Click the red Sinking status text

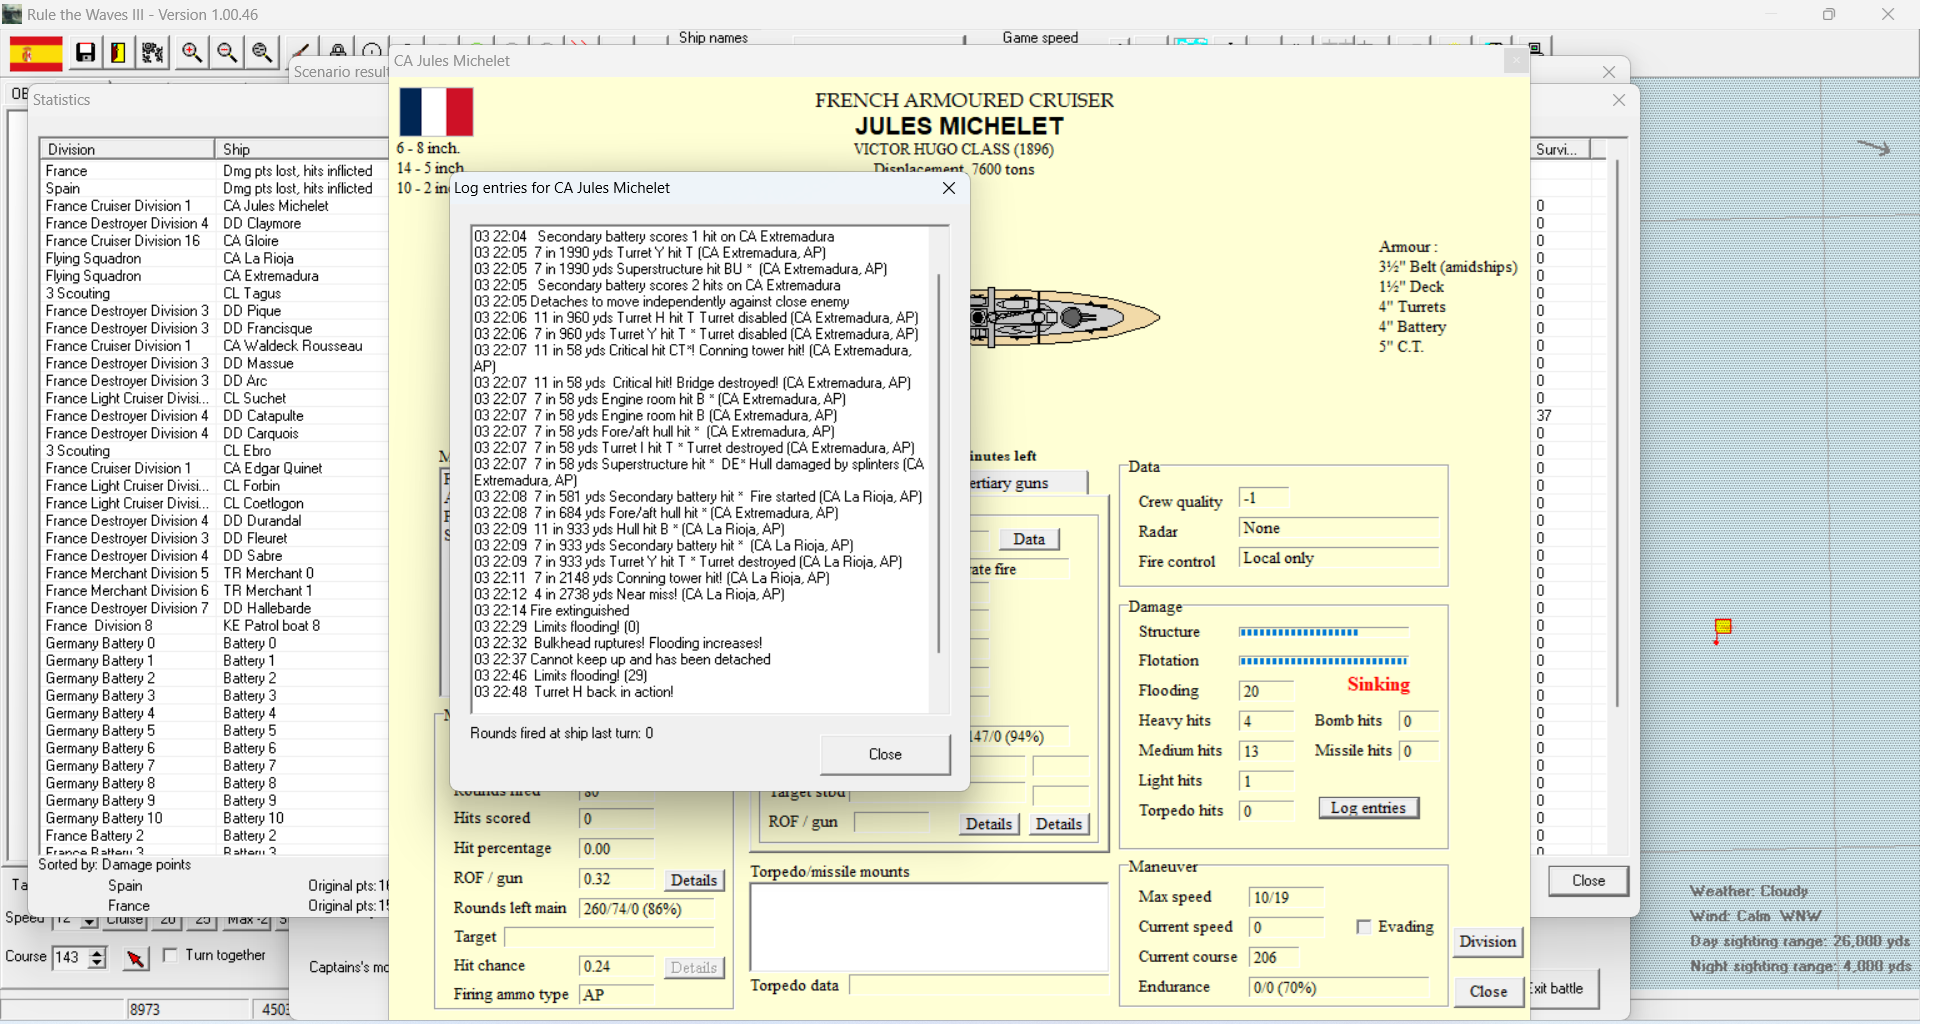1378,685
